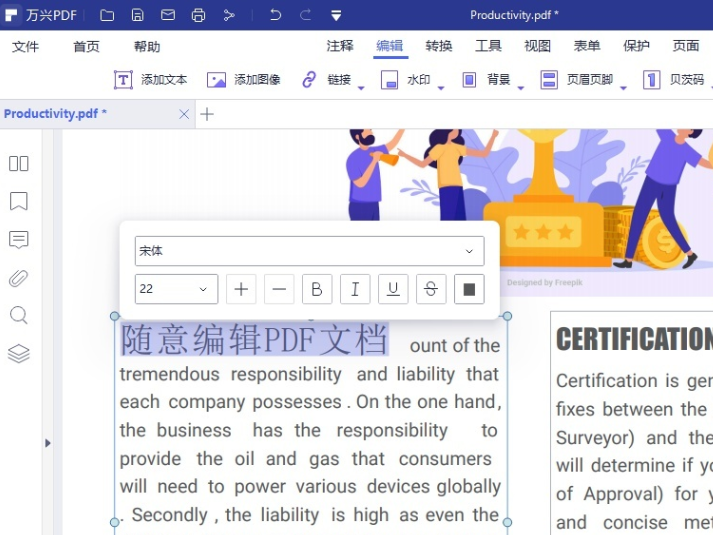
Task: Switch to the 保护 tab
Action: point(636,46)
